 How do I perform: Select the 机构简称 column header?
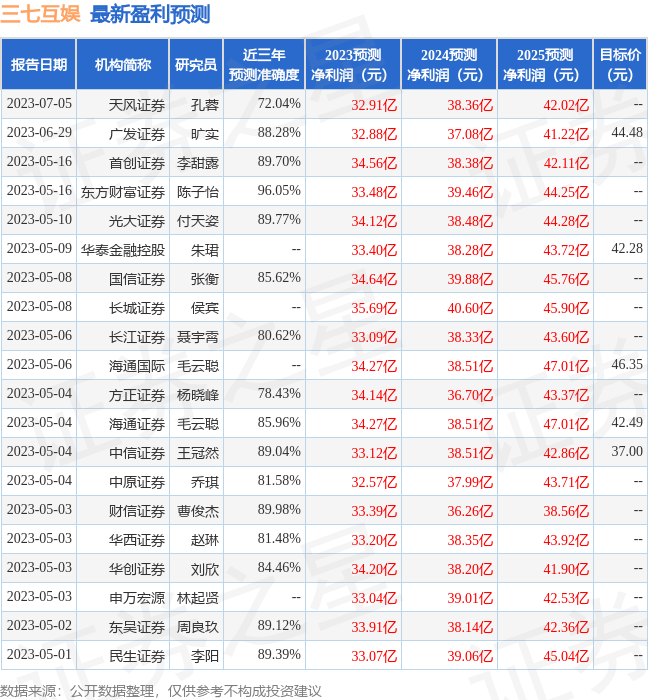point(123,64)
